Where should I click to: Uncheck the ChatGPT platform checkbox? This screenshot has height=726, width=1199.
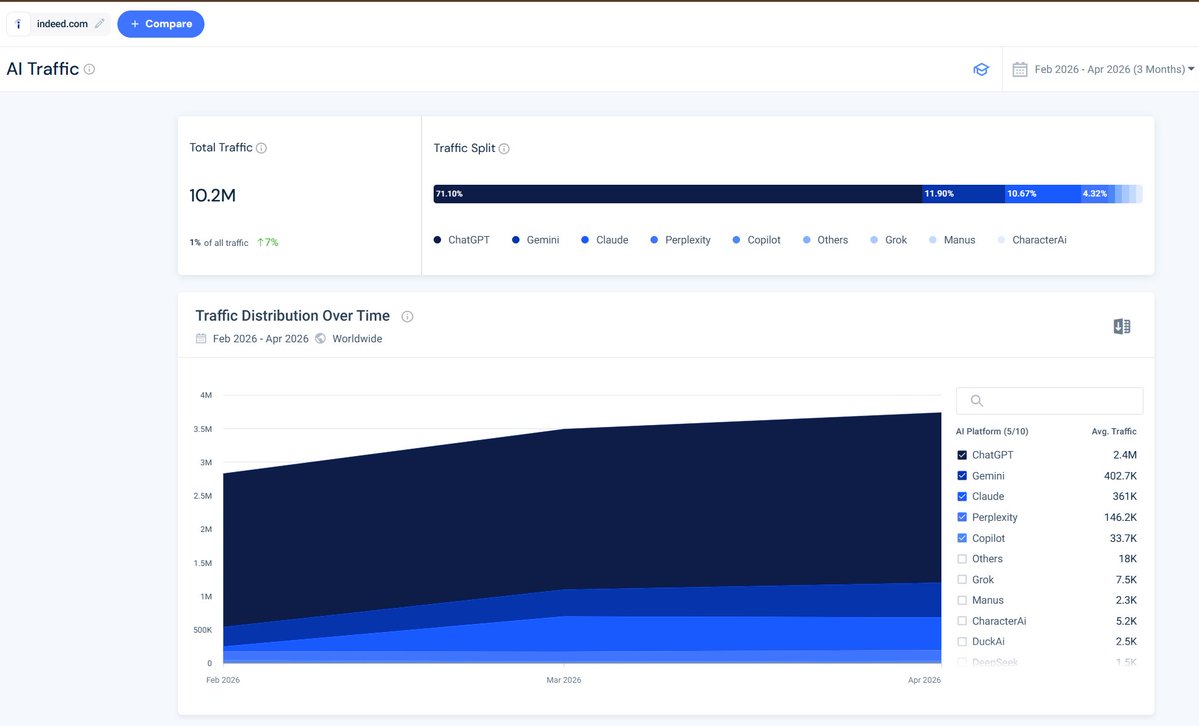click(x=962, y=454)
